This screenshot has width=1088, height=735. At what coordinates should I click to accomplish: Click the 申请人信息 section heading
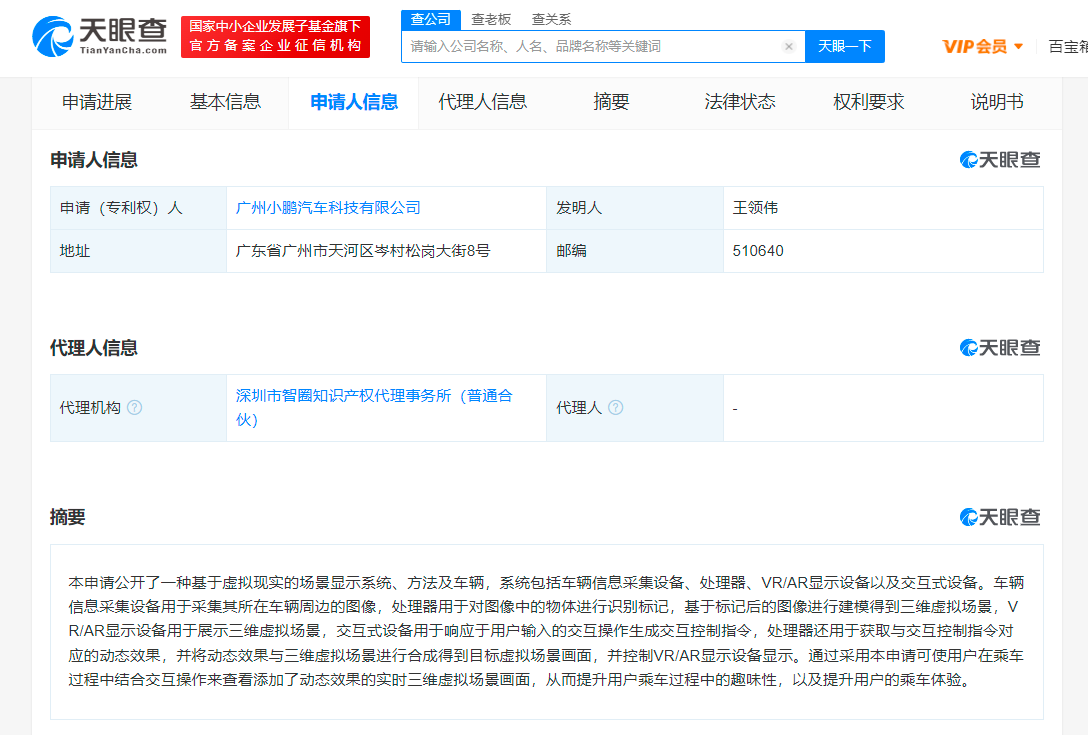coord(94,160)
